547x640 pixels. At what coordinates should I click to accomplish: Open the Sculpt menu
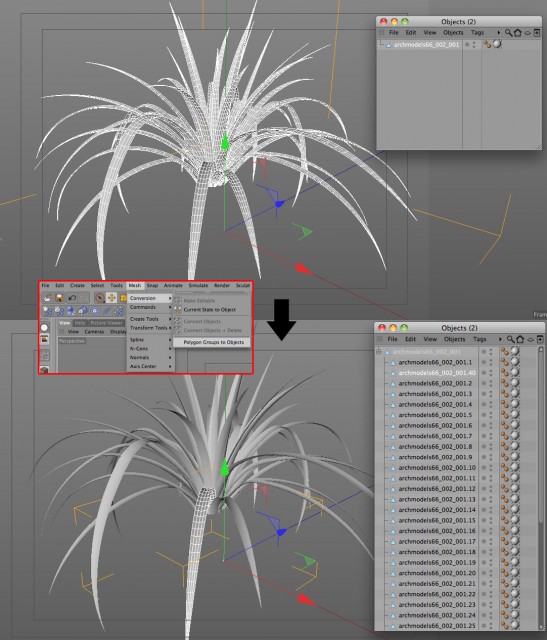pyautogui.click(x=242, y=285)
